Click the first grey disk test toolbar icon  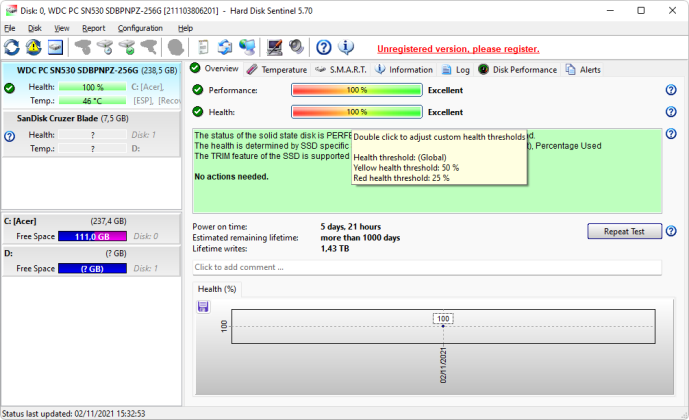pos(83,47)
